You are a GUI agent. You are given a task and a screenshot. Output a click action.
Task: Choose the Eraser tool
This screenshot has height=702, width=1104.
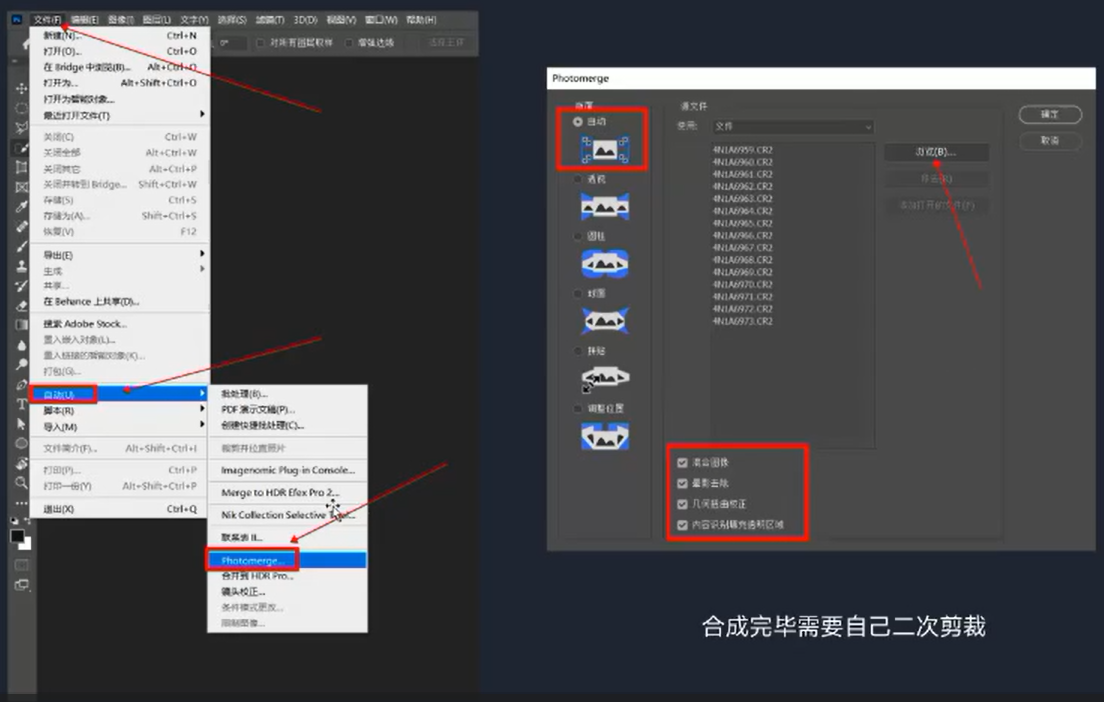click(21, 305)
